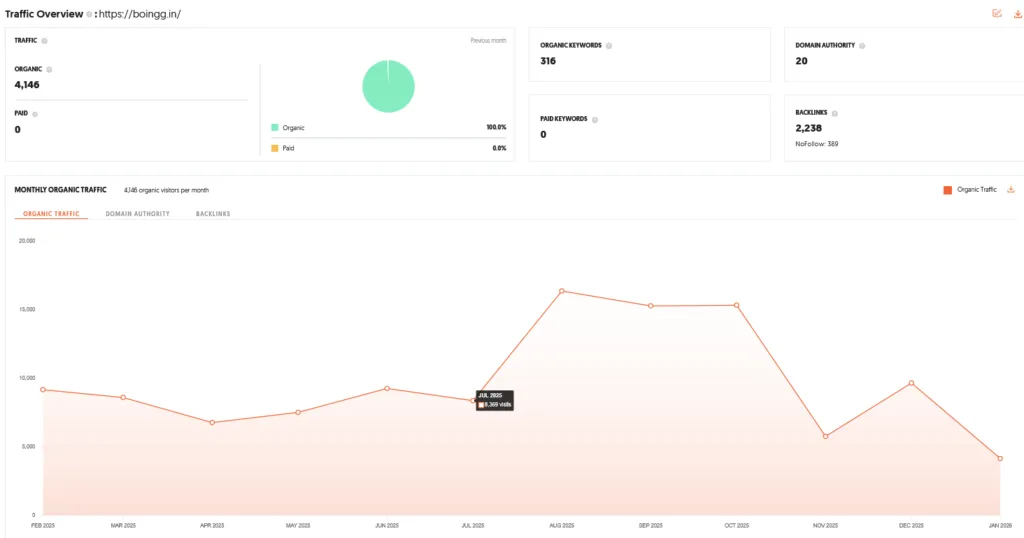
Task: Click the Organic label in pie legend
Action: coord(294,128)
